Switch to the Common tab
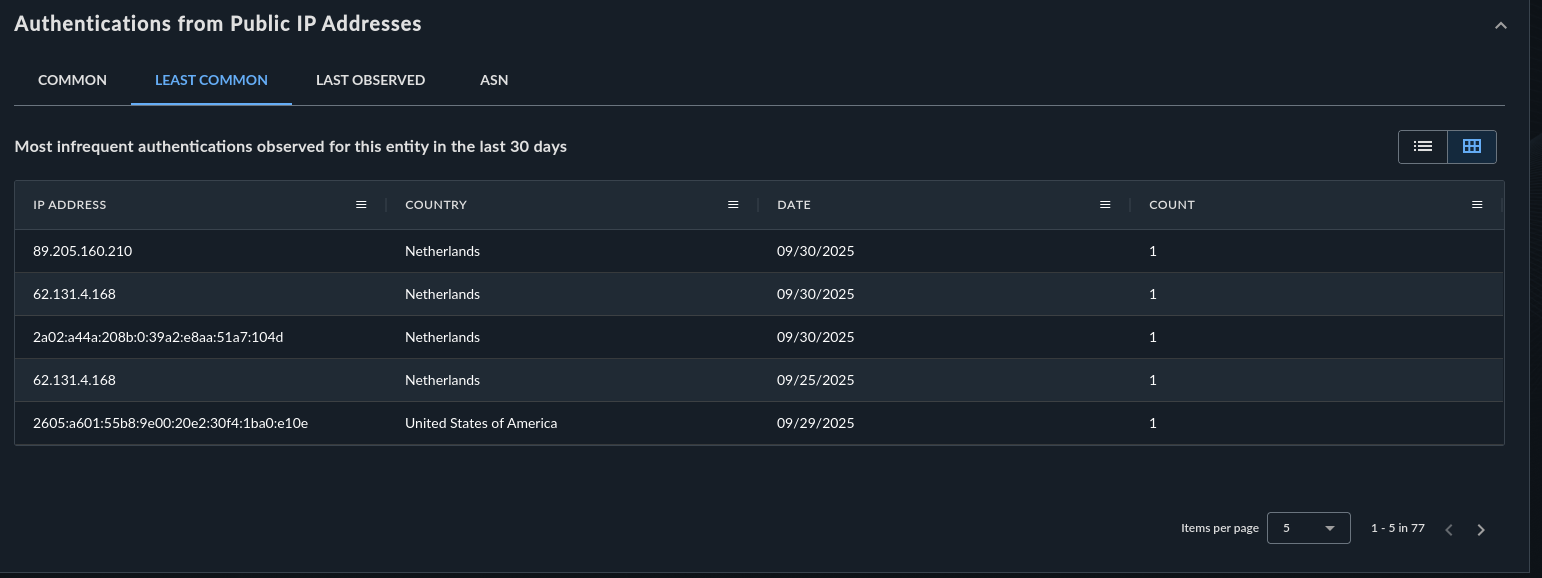 (x=72, y=80)
